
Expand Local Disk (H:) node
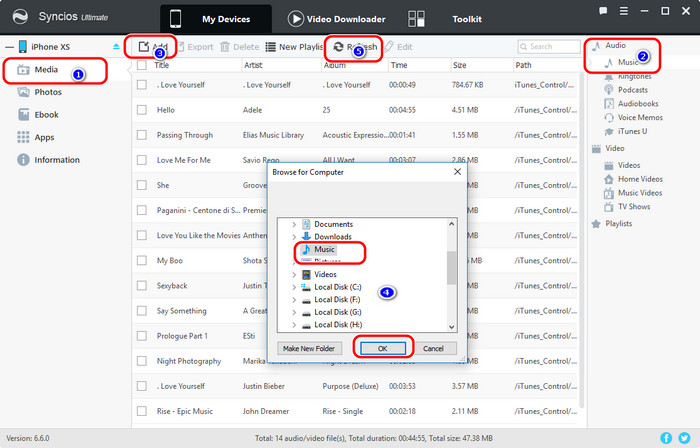(294, 325)
